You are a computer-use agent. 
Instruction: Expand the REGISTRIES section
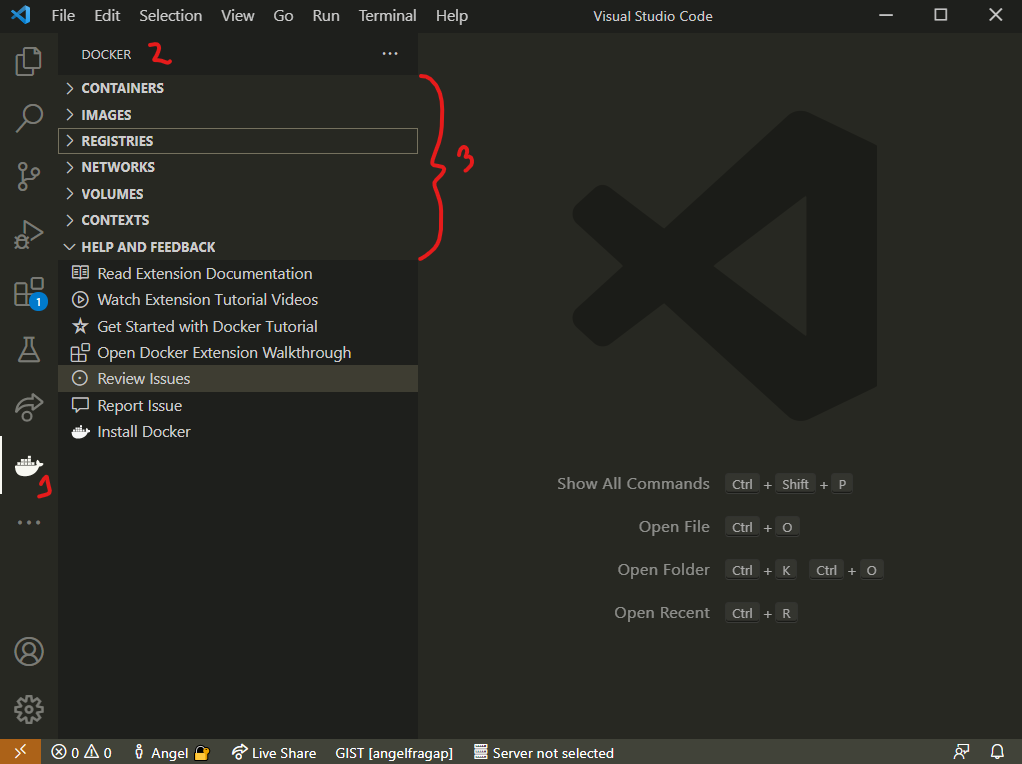tap(238, 141)
